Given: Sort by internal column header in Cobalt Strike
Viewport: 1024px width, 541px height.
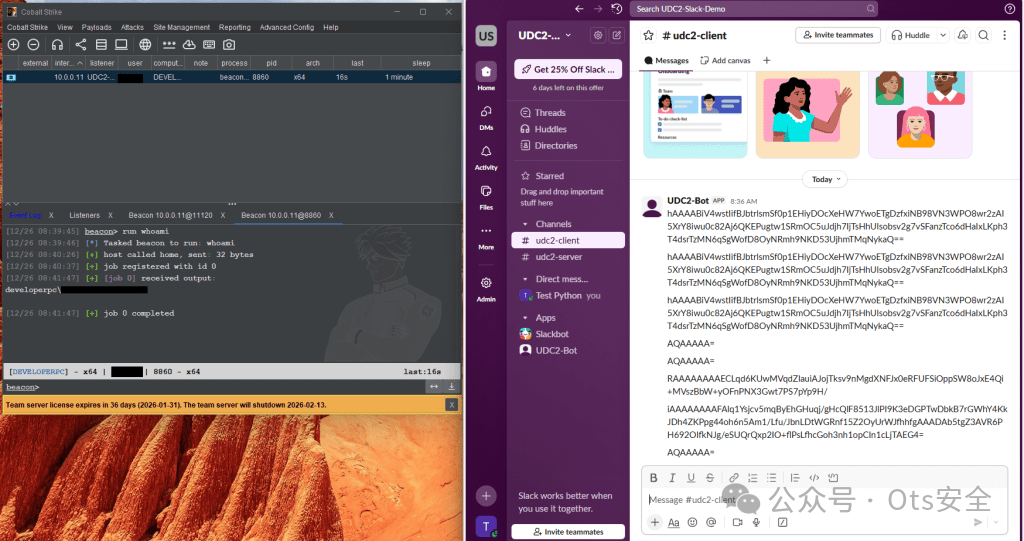Looking at the screenshot, I should point(69,63).
